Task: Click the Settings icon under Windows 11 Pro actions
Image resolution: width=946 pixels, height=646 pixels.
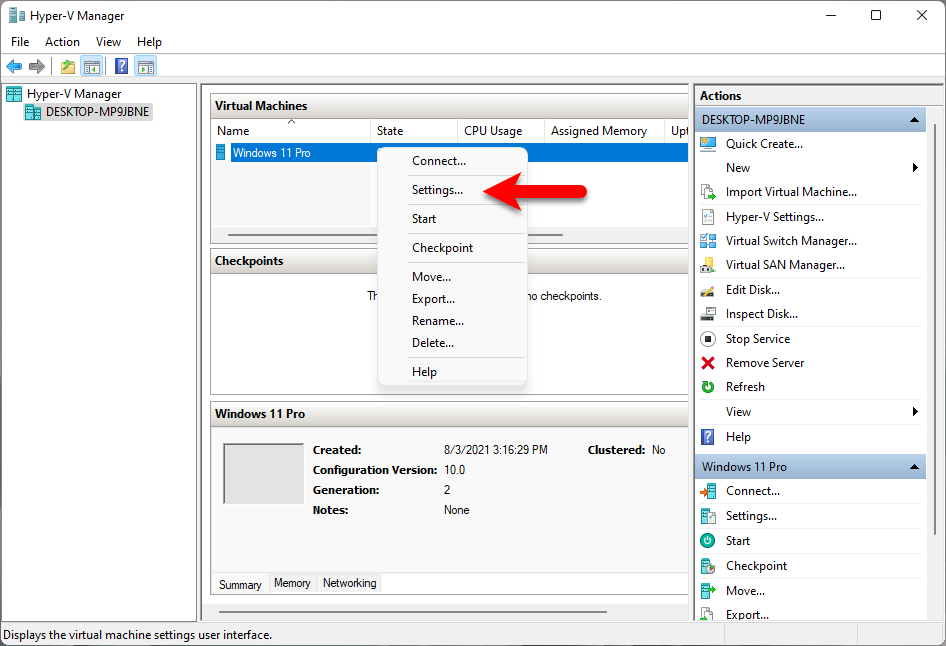Action: pyautogui.click(x=708, y=516)
